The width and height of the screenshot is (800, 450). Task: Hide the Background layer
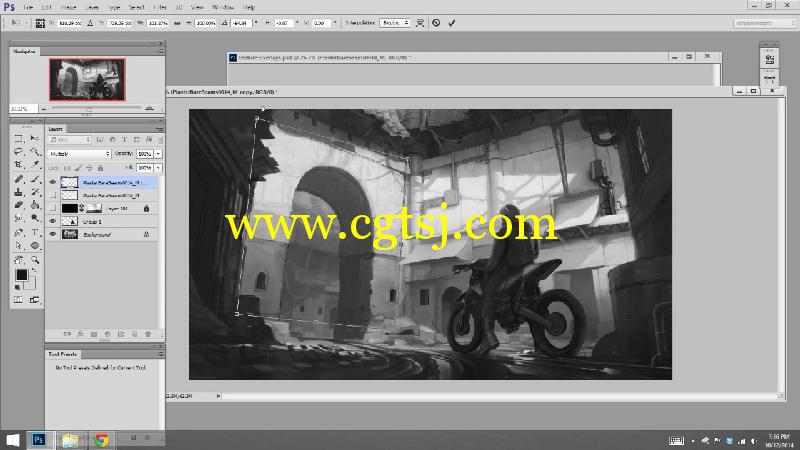[x=53, y=235]
